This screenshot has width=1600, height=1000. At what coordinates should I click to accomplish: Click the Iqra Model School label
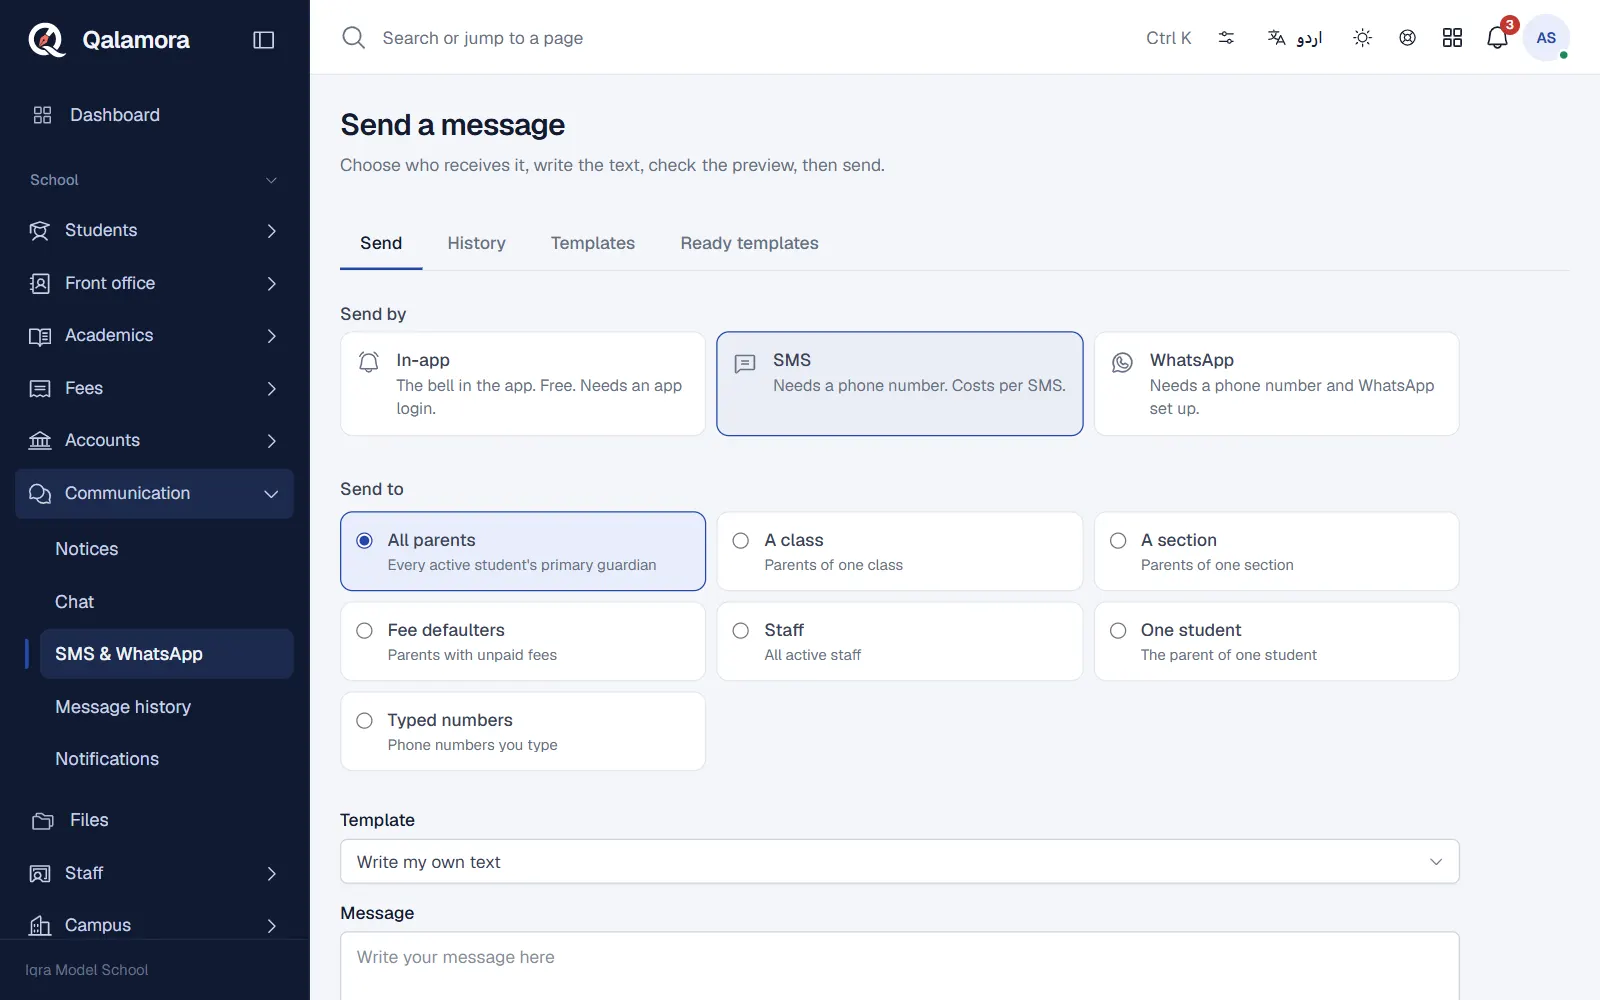click(87, 970)
